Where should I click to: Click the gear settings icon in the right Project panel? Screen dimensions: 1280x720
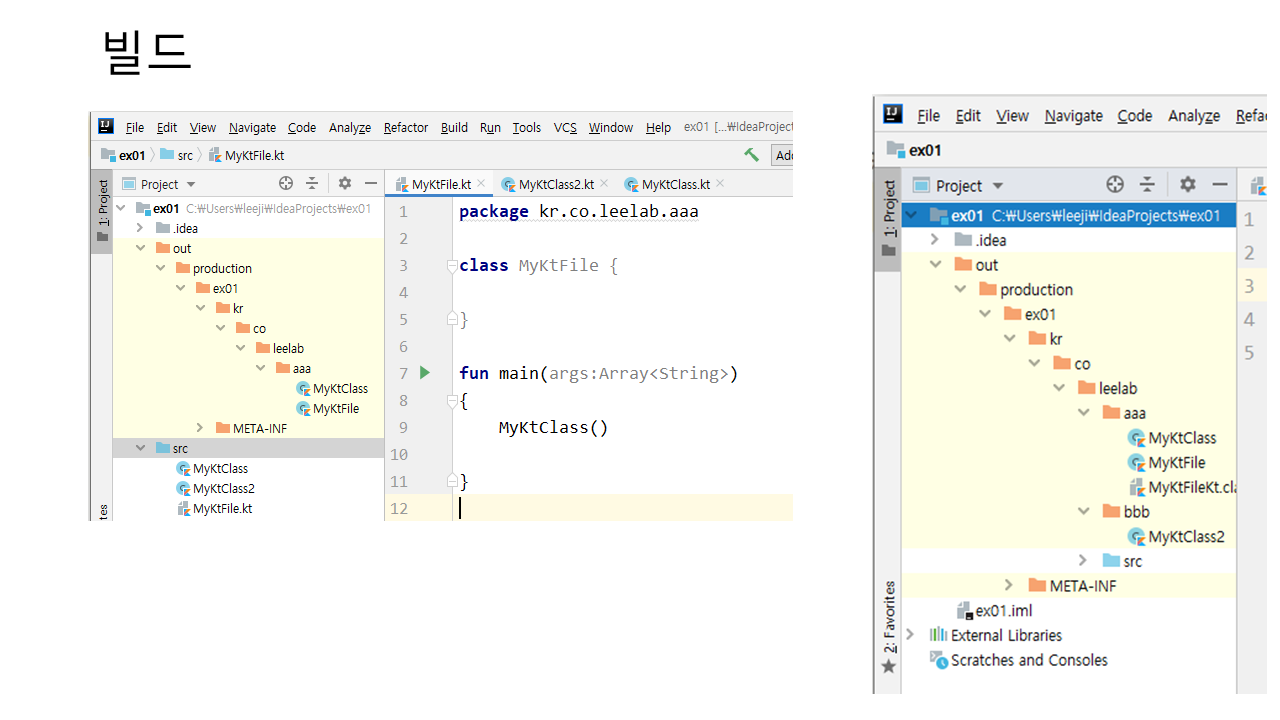(1188, 184)
